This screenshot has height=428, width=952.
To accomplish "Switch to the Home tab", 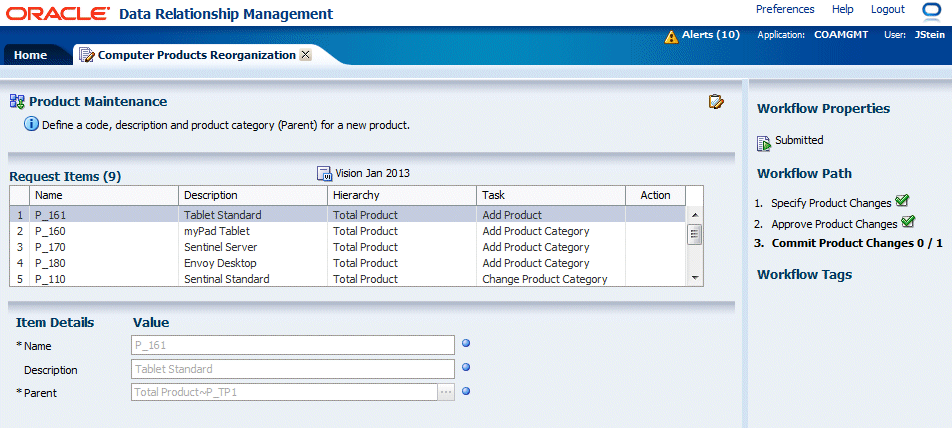I will (x=30, y=55).
